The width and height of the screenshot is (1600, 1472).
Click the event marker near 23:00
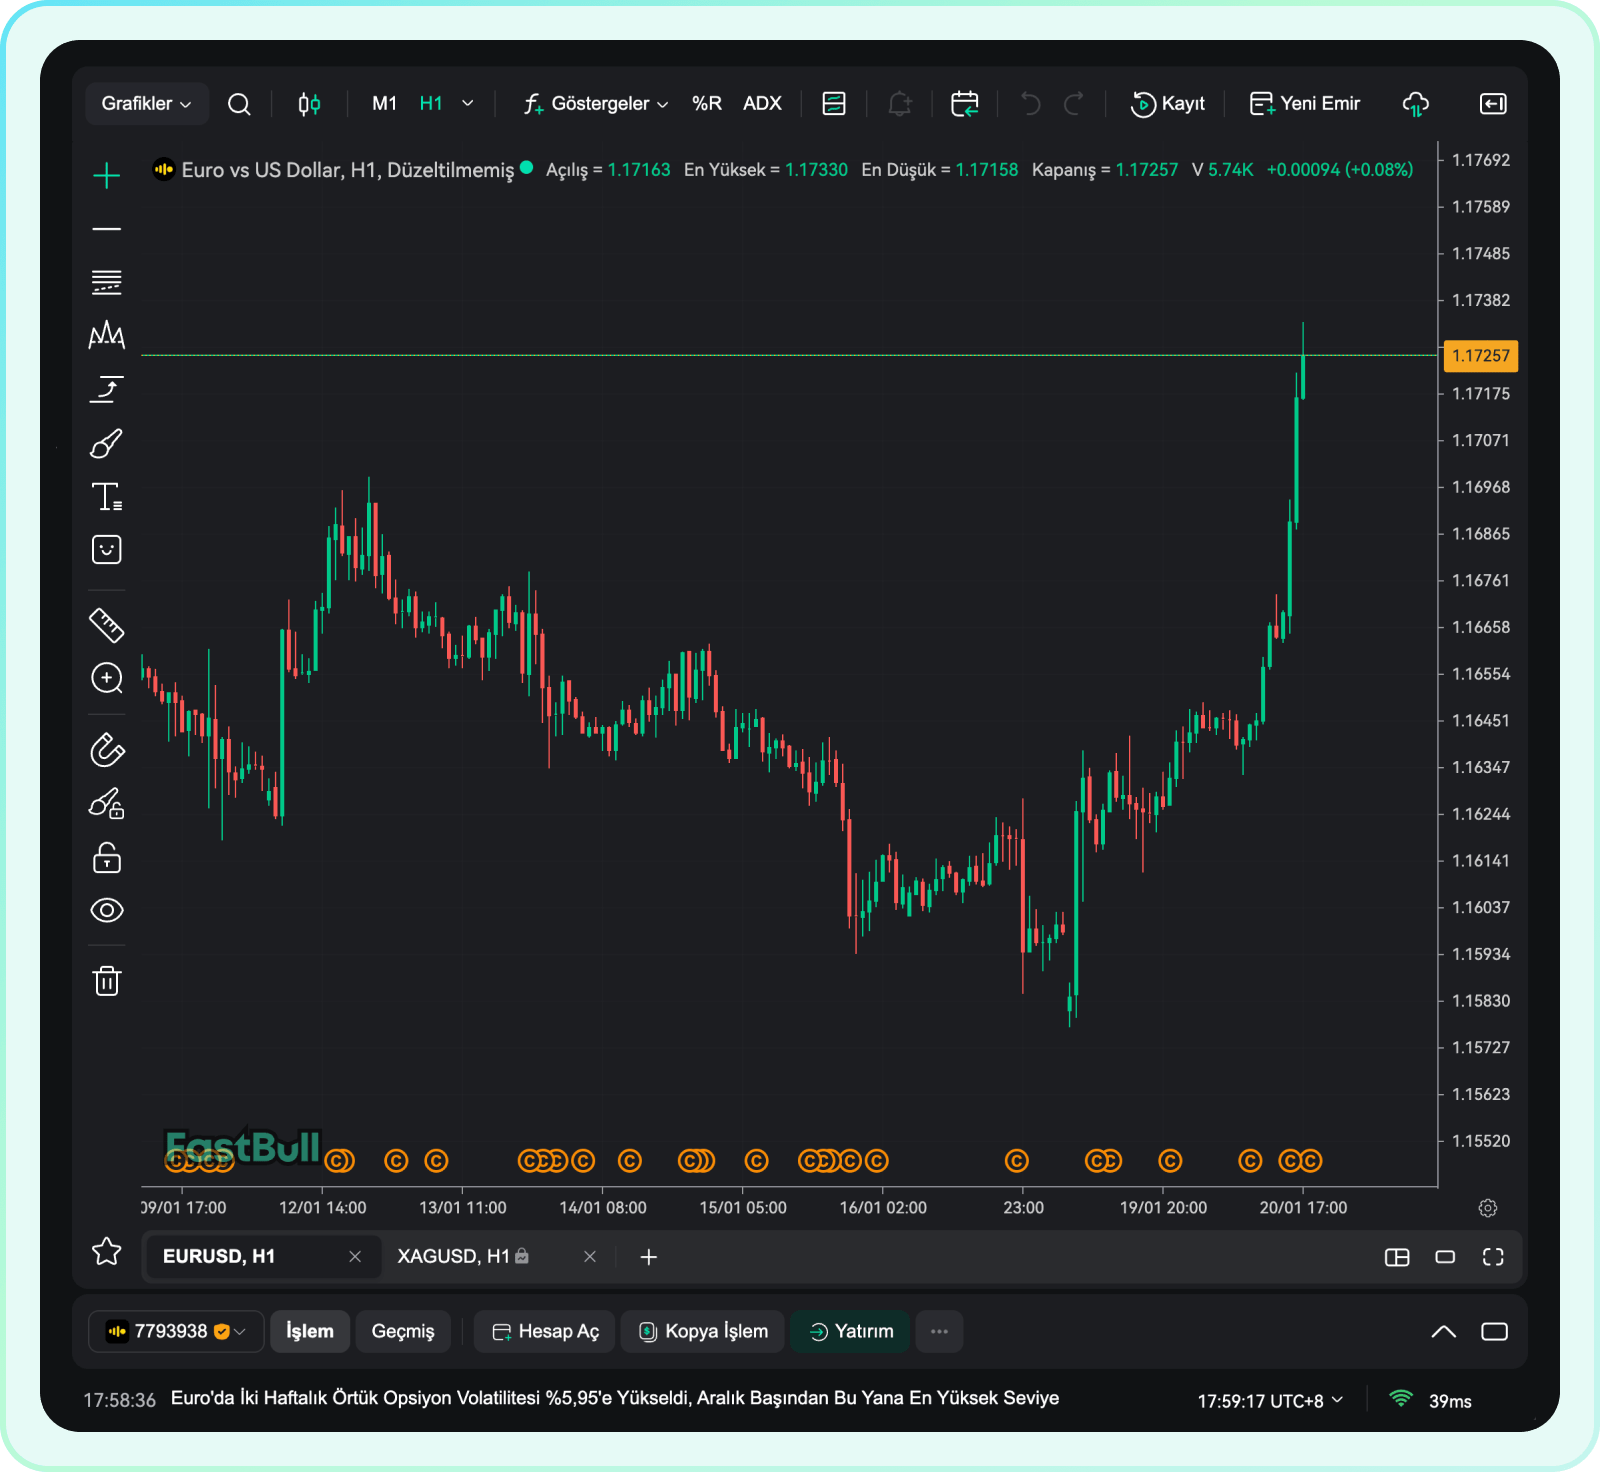point(1016,1161)
